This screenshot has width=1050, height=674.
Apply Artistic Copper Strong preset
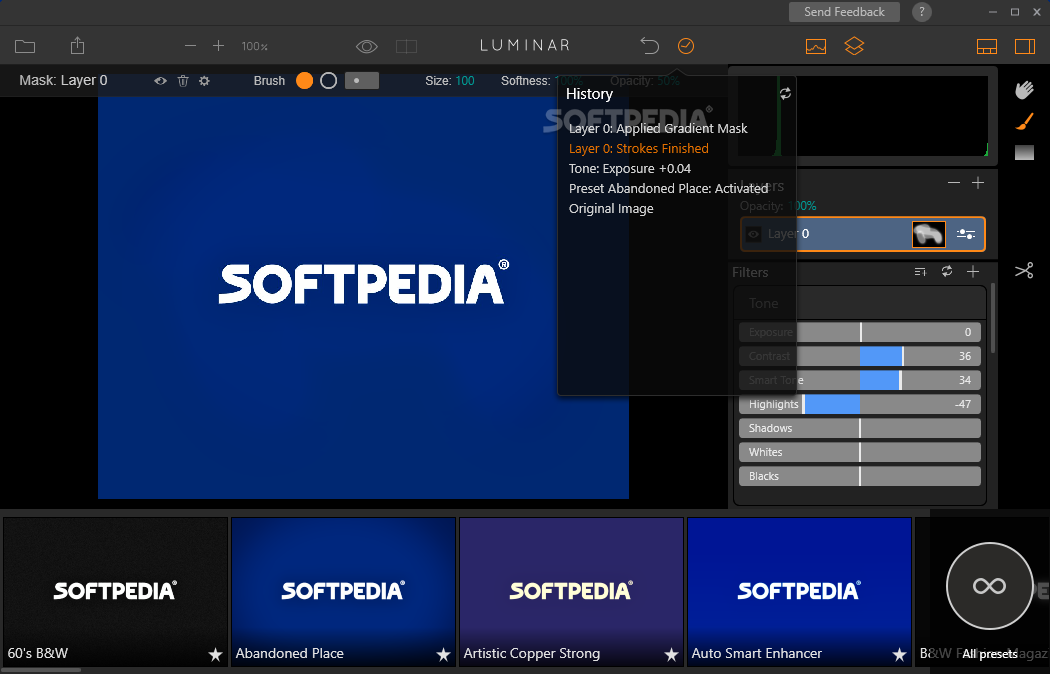click(571, 592)
